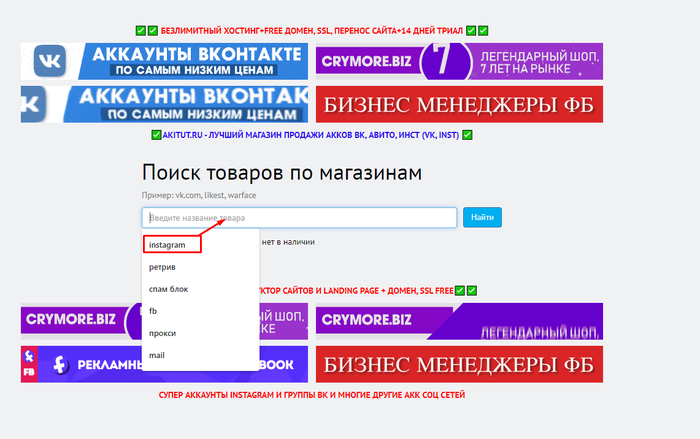Follow the AKITUT.RU shop link

tap(311, 135)
